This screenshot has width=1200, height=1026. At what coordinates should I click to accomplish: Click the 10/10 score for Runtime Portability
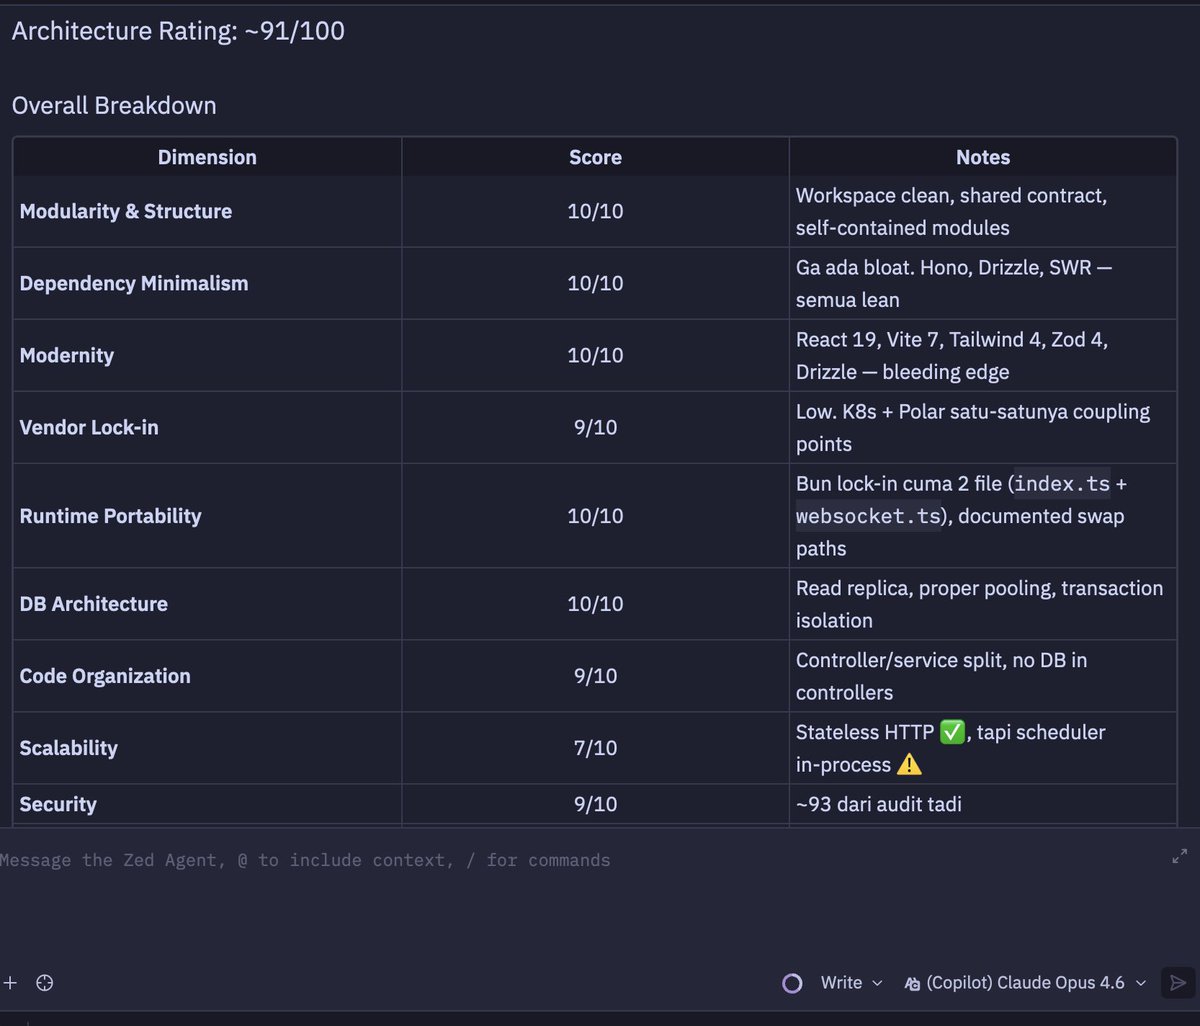pos(595,516)
